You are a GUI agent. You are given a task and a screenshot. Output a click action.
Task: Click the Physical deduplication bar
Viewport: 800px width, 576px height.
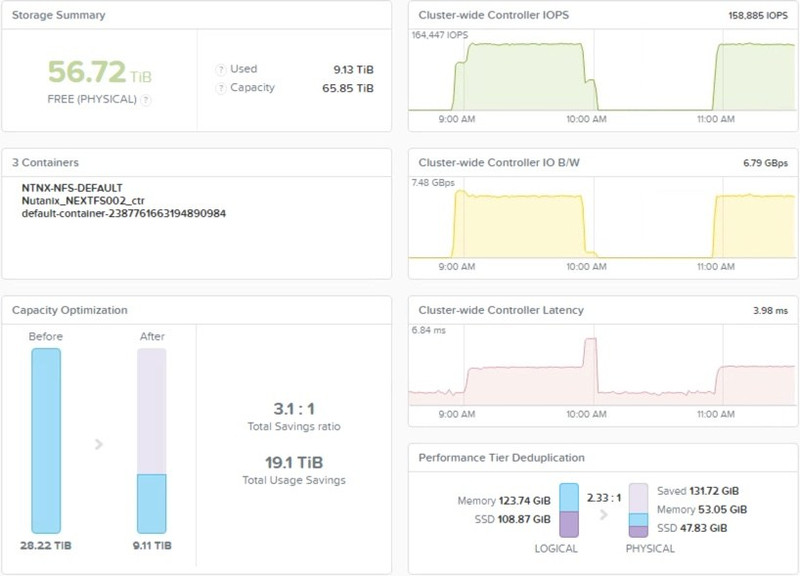pyautogui.click(x=638, y=510)
